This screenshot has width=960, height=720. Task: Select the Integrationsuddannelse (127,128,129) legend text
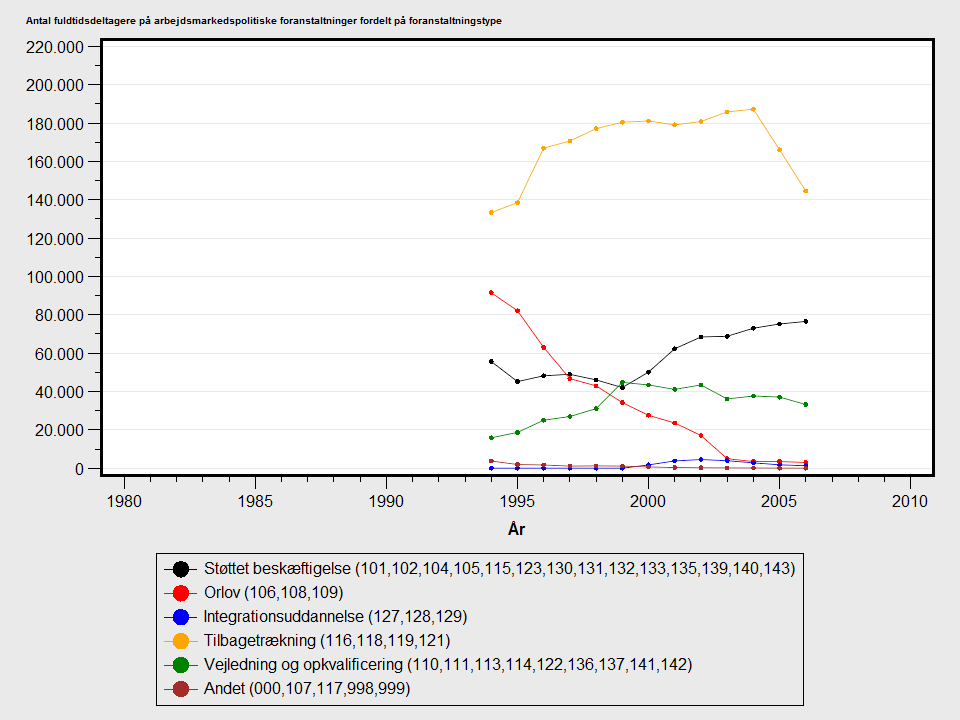click(335, 617)
